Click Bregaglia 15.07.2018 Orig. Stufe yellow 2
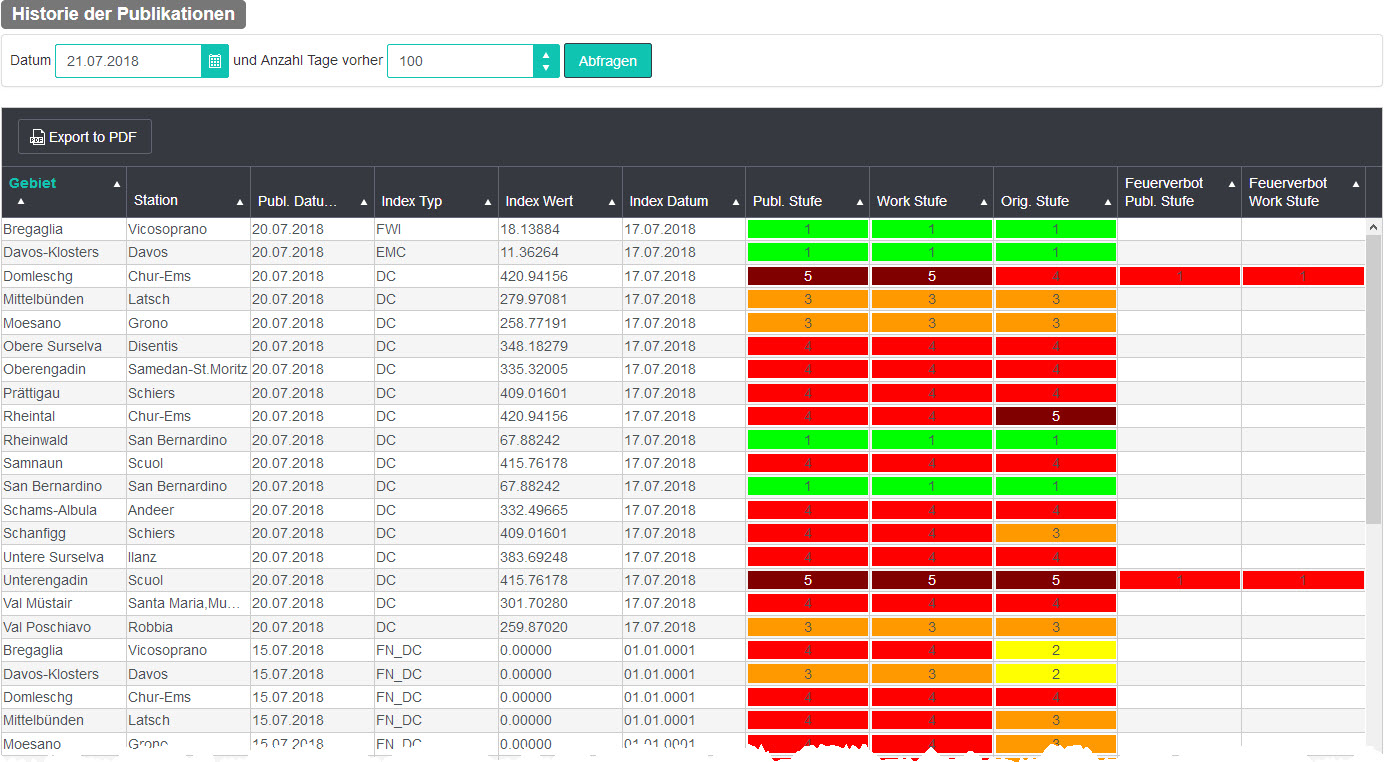This screenshot has height=762, width=1384. [x=1055, y=650]
